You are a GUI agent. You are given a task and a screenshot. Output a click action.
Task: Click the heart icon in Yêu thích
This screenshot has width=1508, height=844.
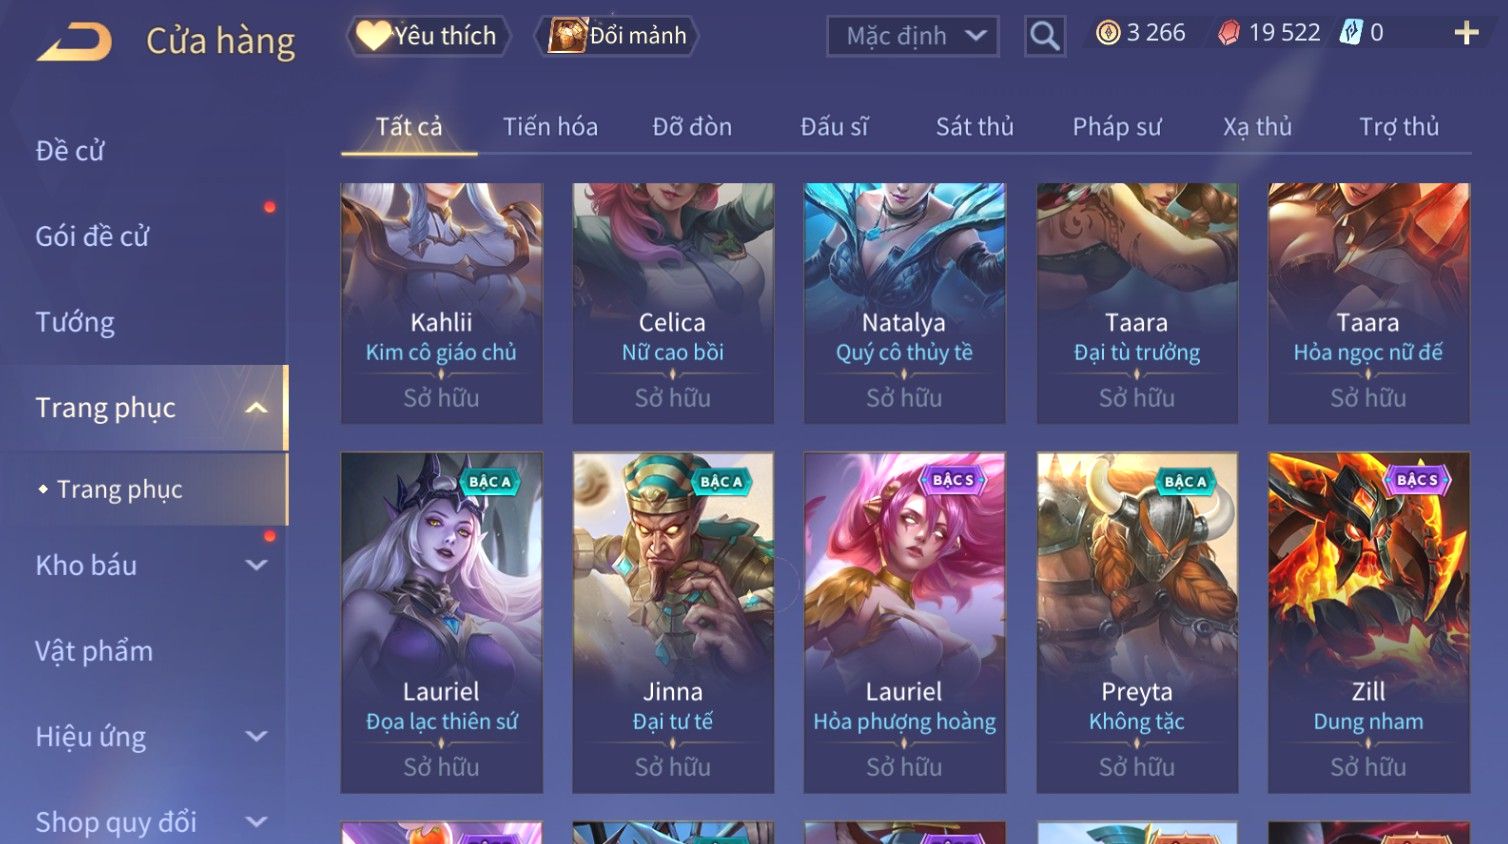[x=372, y=35]
